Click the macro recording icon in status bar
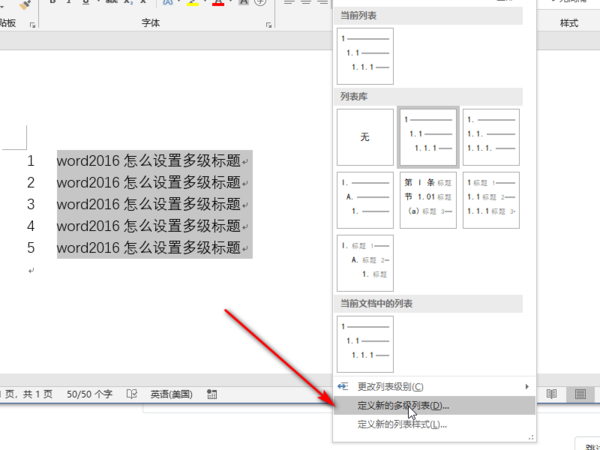 212,394
